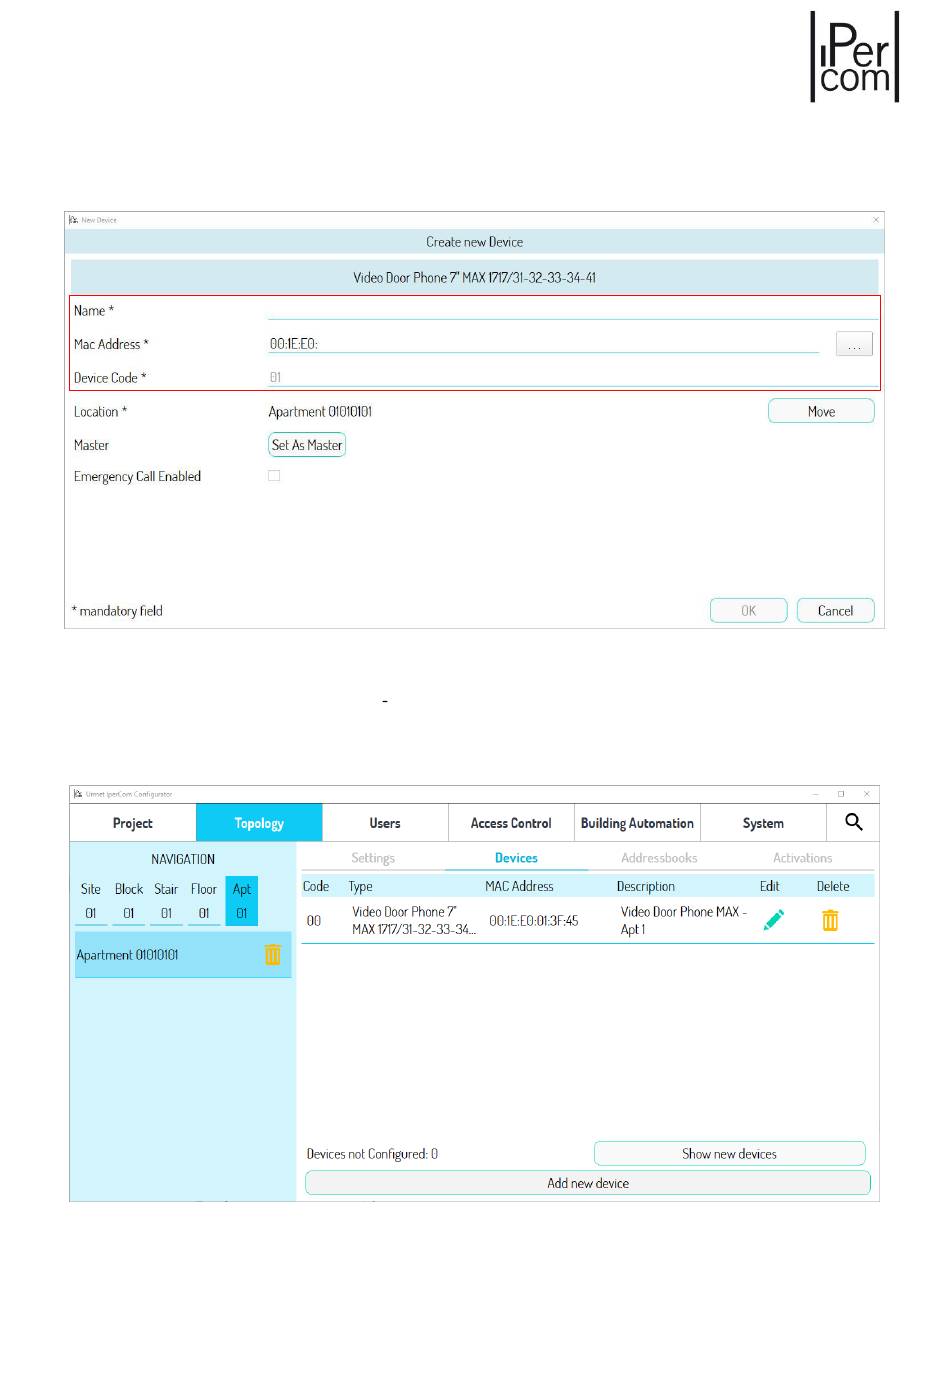Click Location value Apartment 01010101
The height and width of the screenshot is (1397, 950).
tap(320, 411)
